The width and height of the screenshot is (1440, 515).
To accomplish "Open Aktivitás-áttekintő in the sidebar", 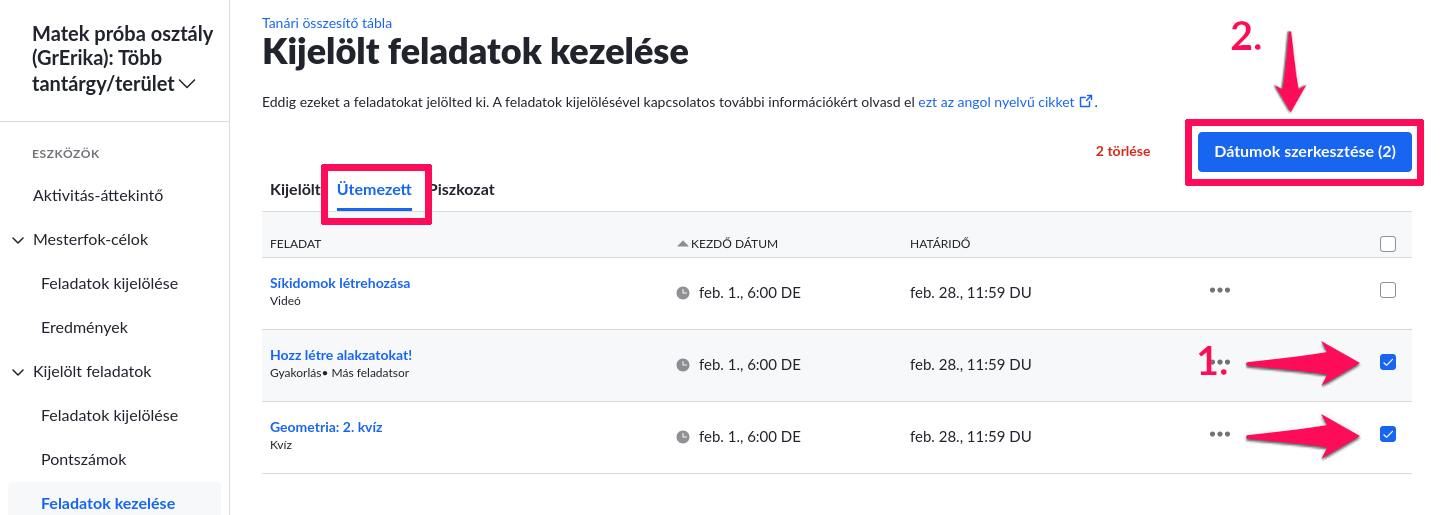I will 98,196.
